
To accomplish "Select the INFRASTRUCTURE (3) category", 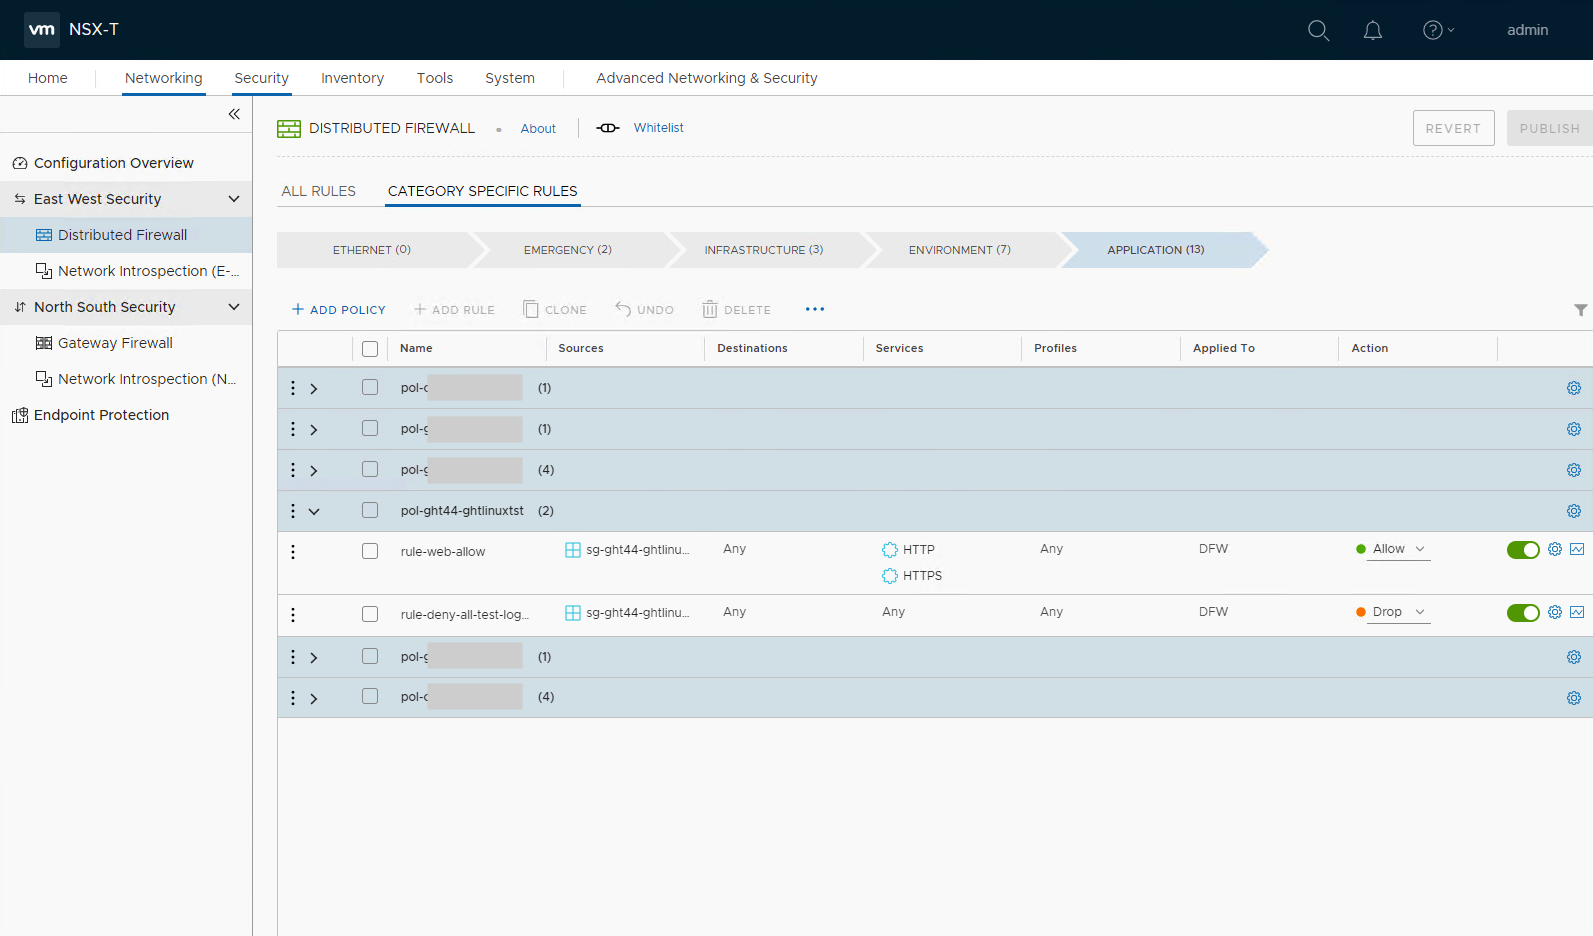I will [x=763, y=250].
